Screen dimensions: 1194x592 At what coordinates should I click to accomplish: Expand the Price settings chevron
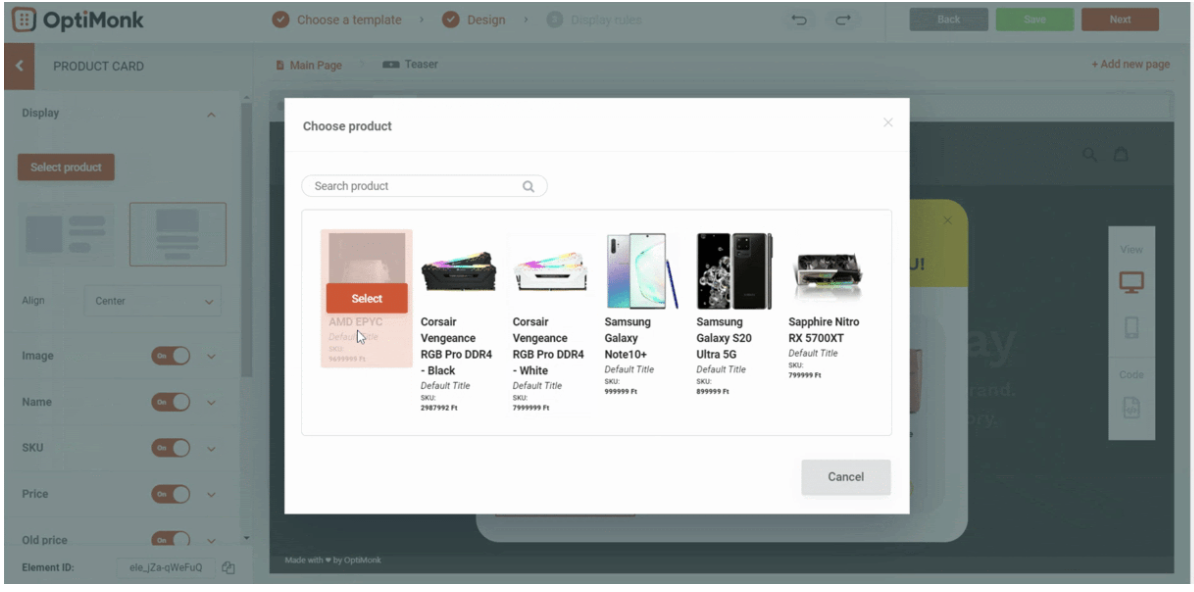(212, 495)
